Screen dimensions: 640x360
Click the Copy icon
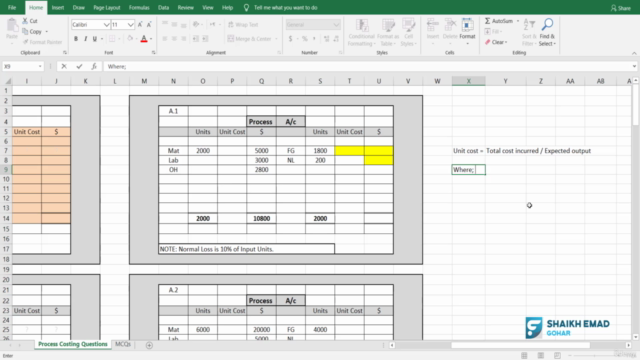click(x=25, y=31)
